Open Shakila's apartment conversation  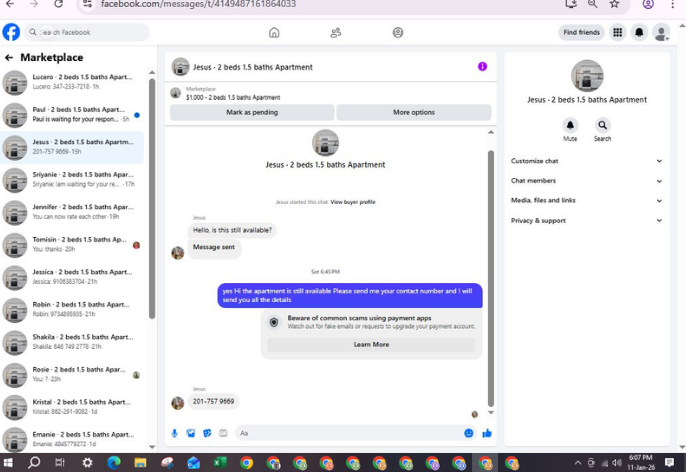pos(72,343)
